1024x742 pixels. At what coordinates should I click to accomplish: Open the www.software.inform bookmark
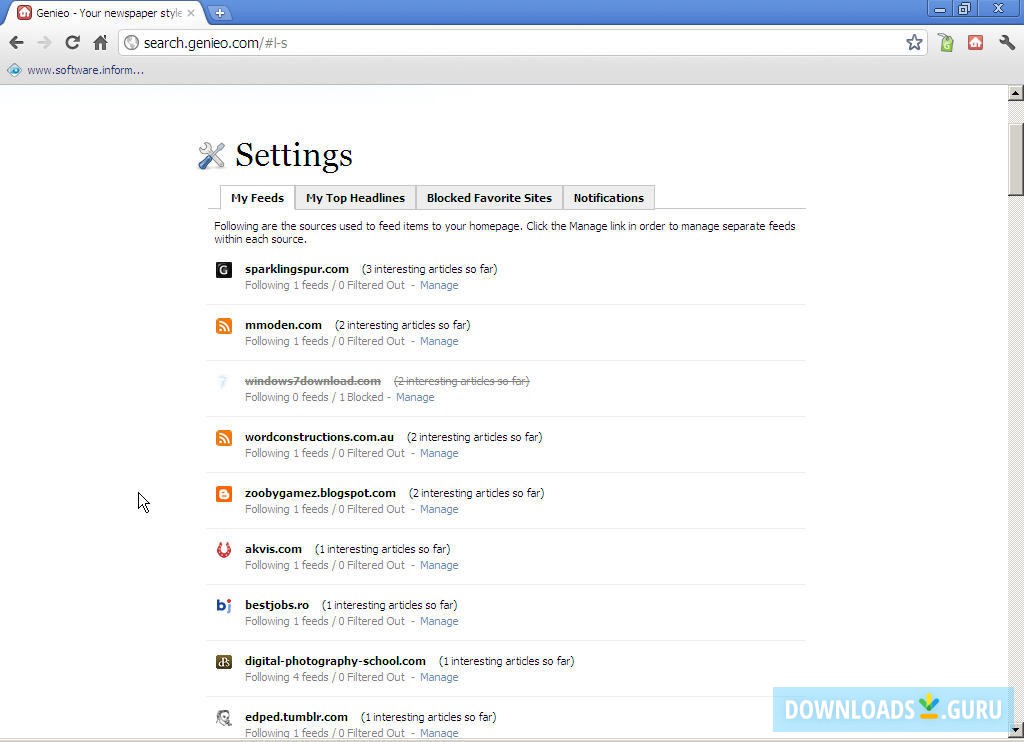[76, 70]
